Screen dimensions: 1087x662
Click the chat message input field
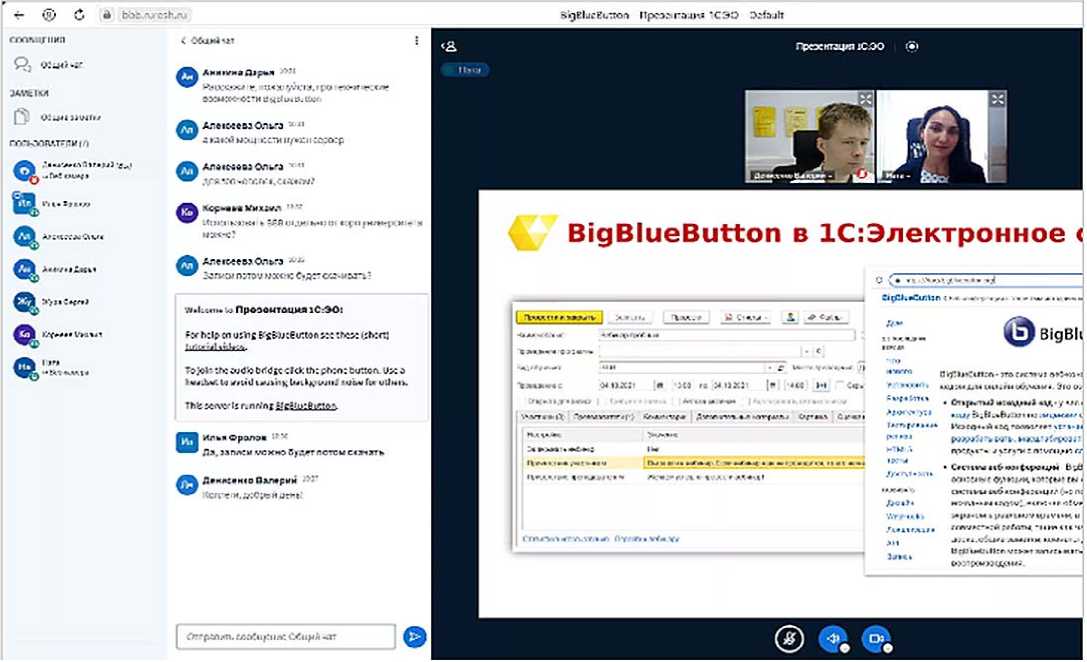point(285,637)
